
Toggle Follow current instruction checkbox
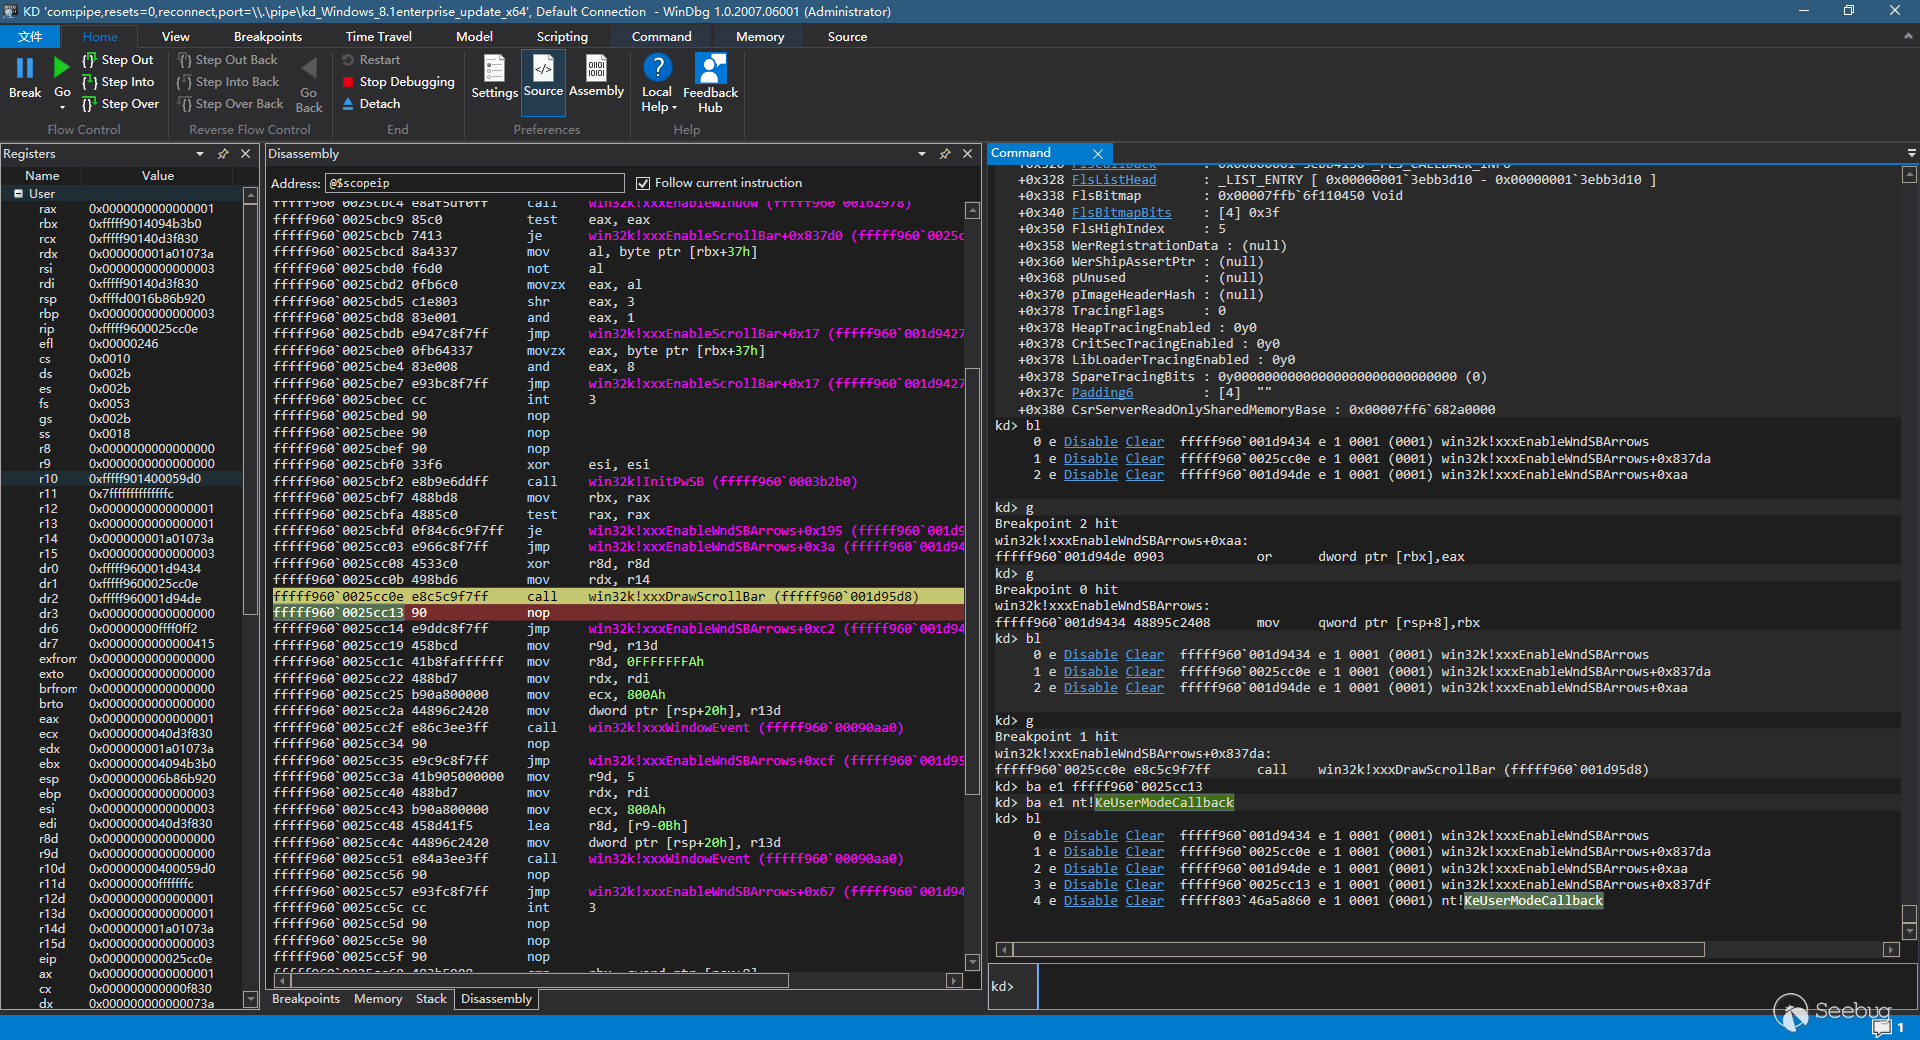[643, 183]
